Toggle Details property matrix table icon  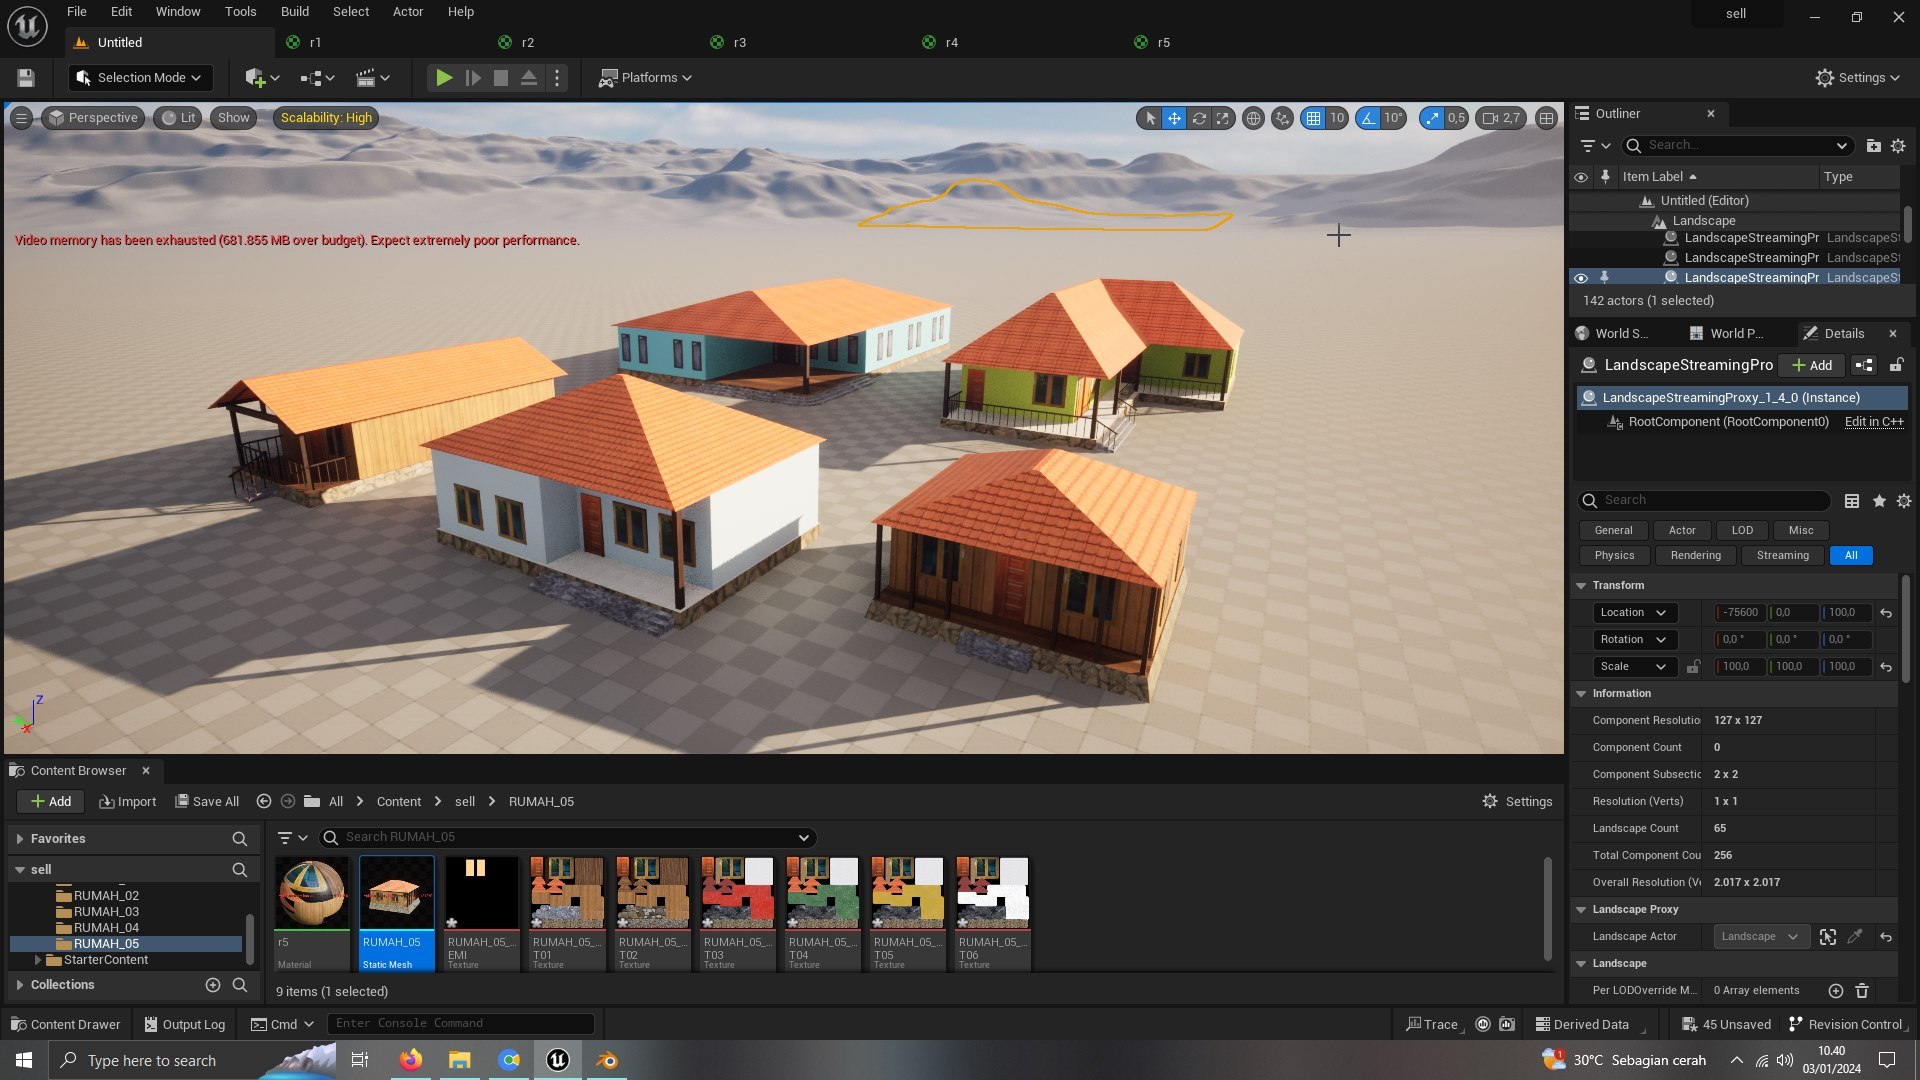(x=1852, y=501)
